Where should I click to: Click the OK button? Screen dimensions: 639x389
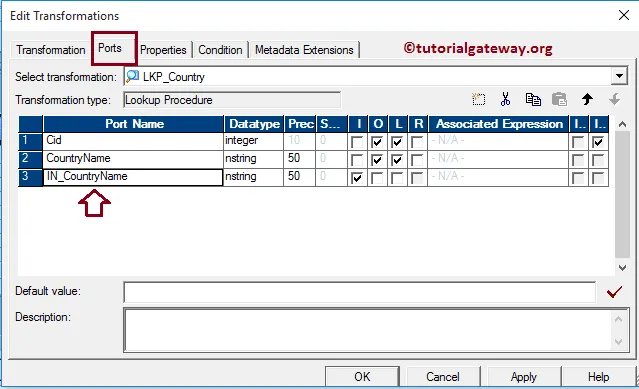click(362, 376)
